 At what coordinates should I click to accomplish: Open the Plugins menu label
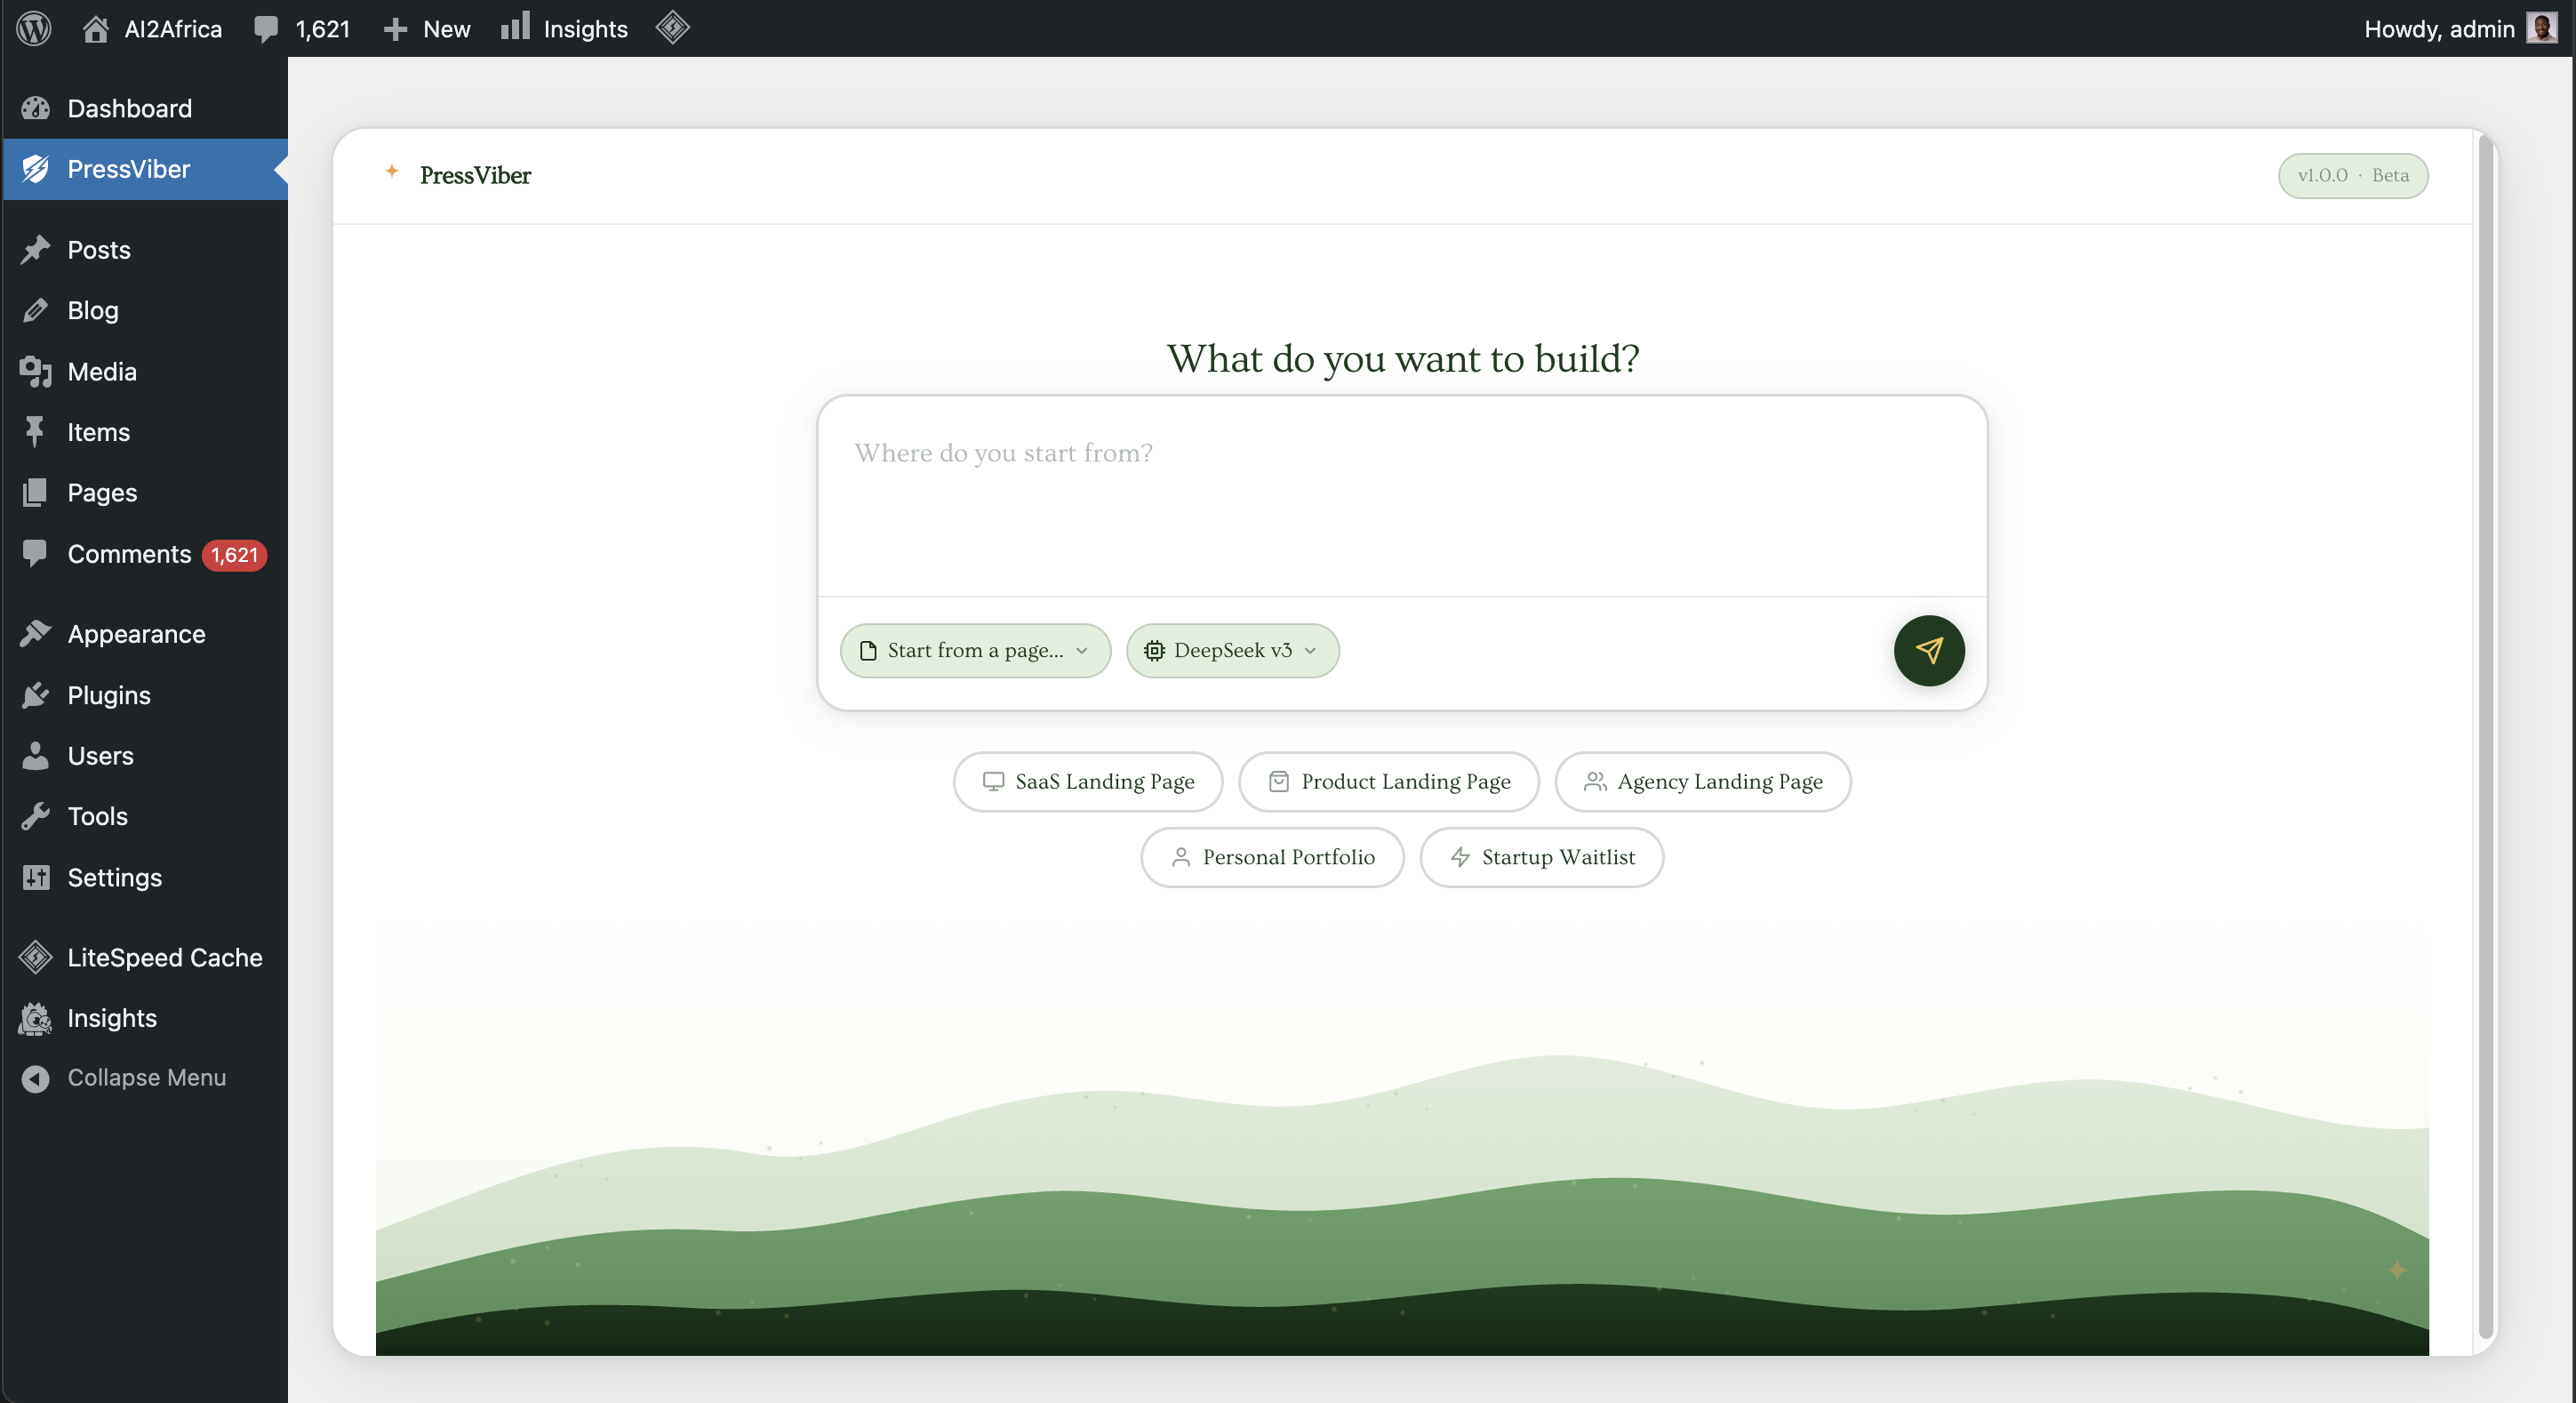pos(109,695)
